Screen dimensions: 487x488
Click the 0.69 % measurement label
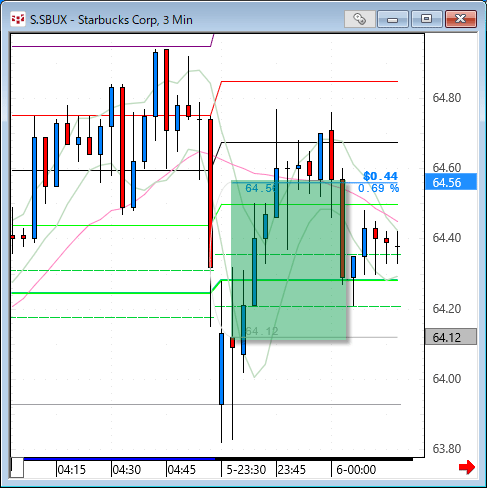(378, 188)
